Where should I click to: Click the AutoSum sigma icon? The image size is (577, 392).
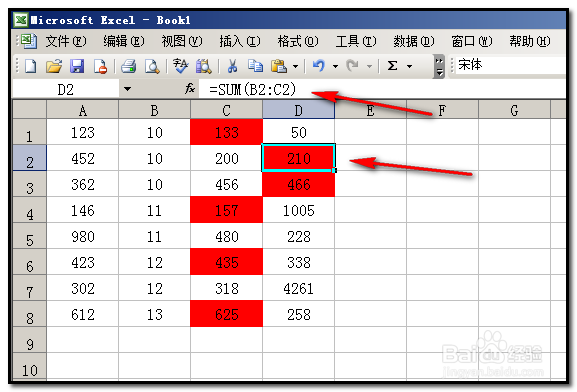tap(393, 66)
